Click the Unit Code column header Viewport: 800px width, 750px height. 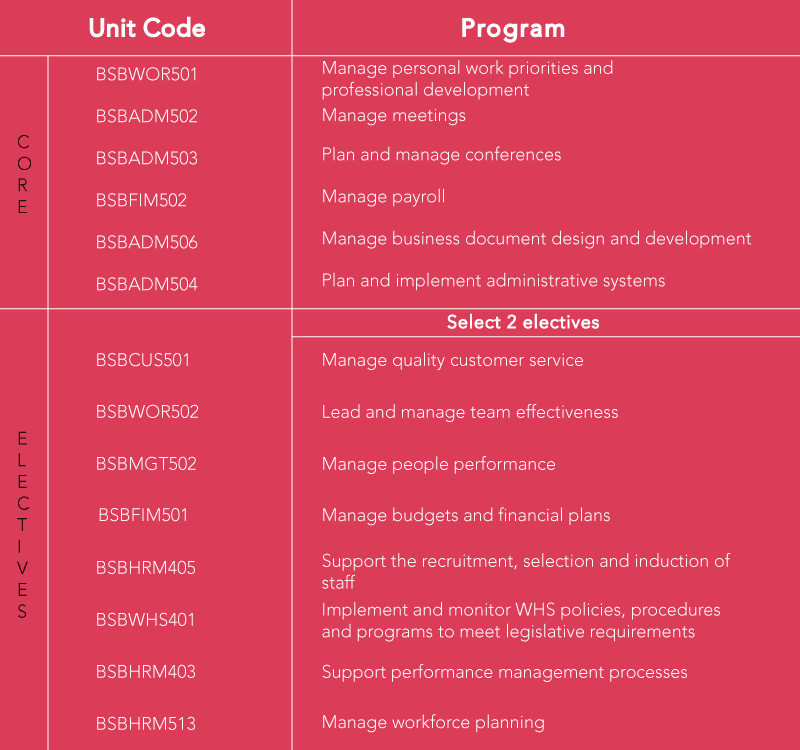tap(147, 28)
